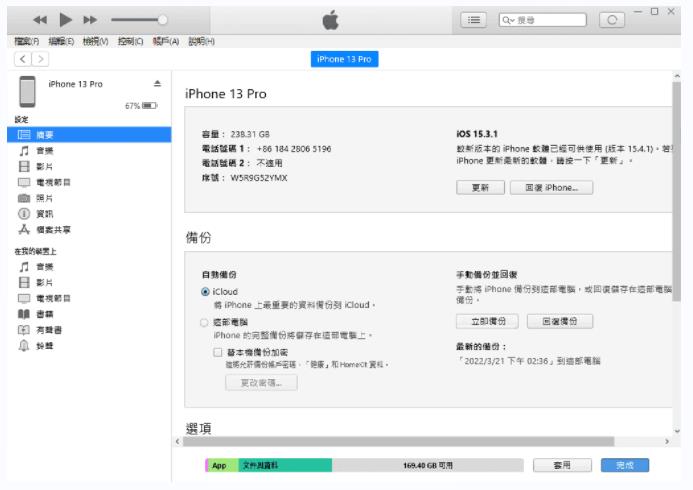Click the volume slider in the toolbar
The width and height of the screenshot is (693, 490).
(x=138, y=20)
